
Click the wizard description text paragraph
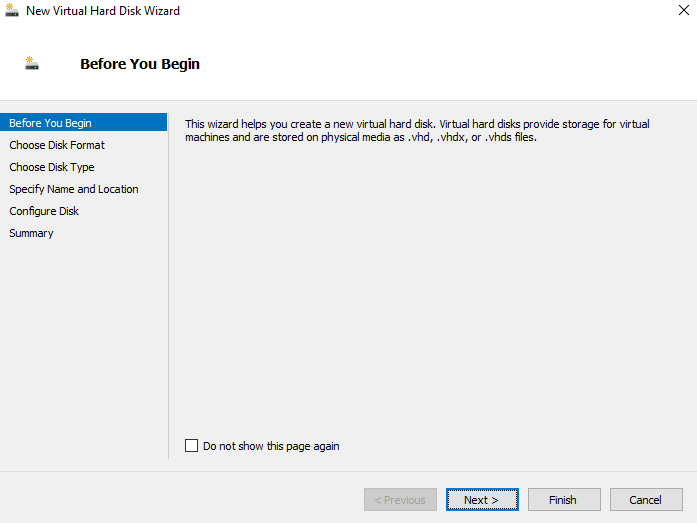pos(417,131)
